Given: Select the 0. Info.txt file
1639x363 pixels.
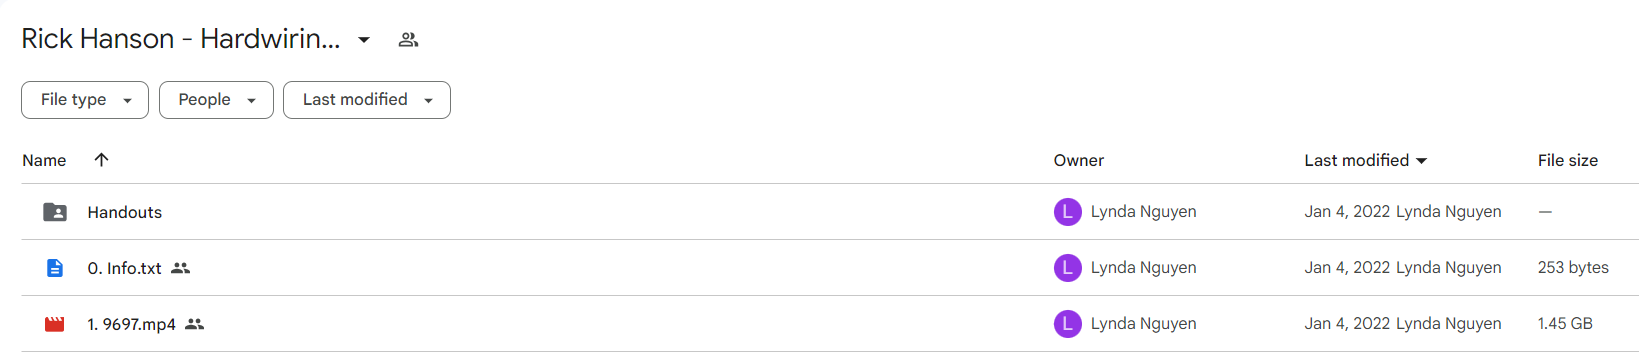Looking at the screenshot, I should 124,268.
